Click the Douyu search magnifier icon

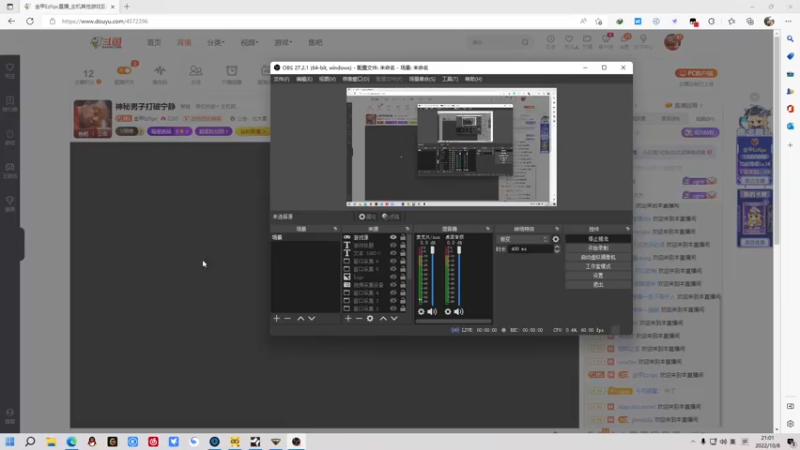525,42
